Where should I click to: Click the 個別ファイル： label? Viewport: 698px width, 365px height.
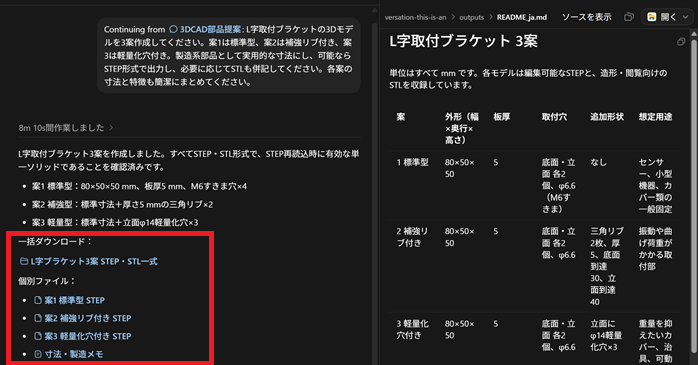tap(47, 281)
